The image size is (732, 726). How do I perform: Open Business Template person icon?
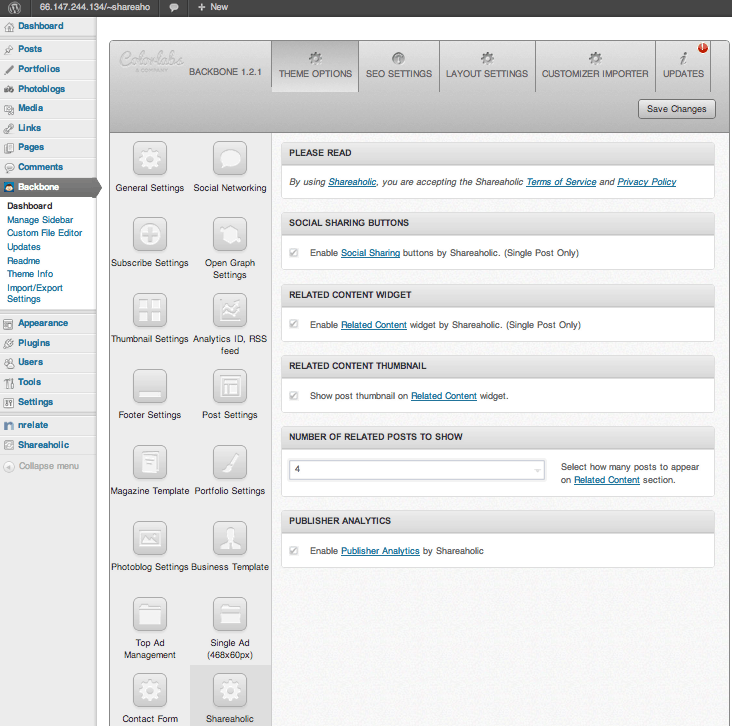(230, 538)
